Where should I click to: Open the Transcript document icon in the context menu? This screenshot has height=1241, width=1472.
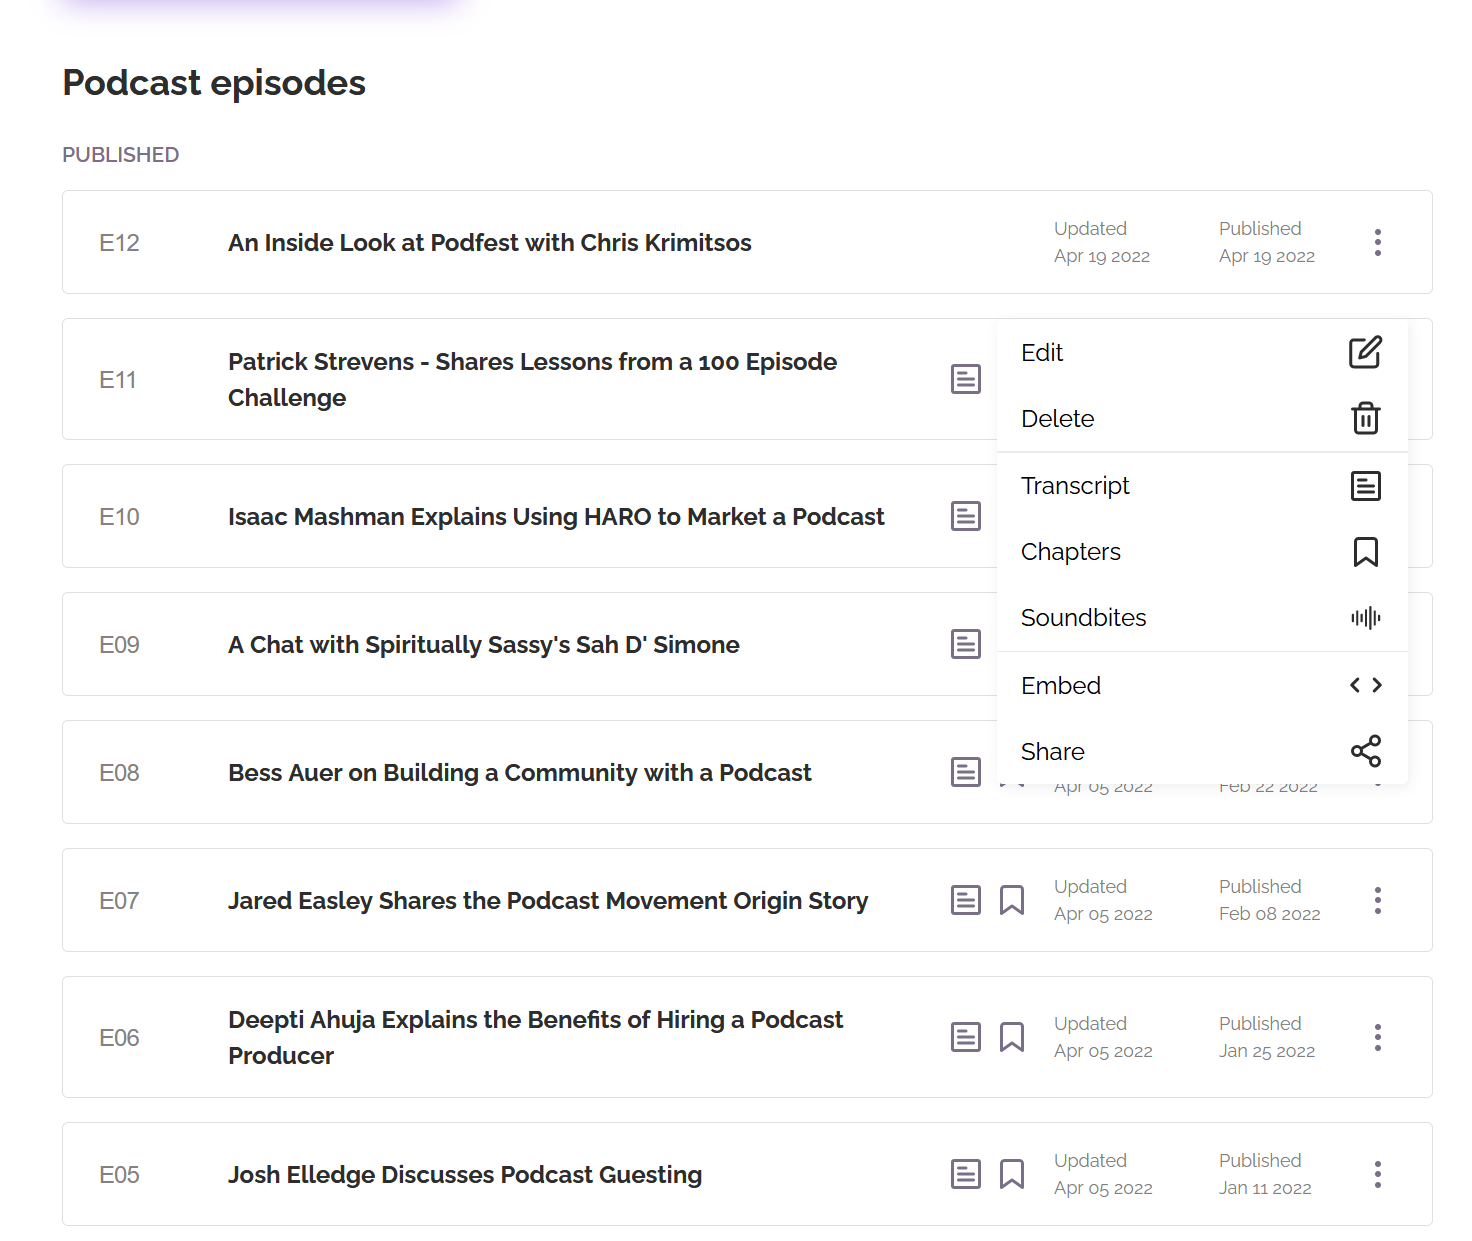click(x=1366, y=486)
